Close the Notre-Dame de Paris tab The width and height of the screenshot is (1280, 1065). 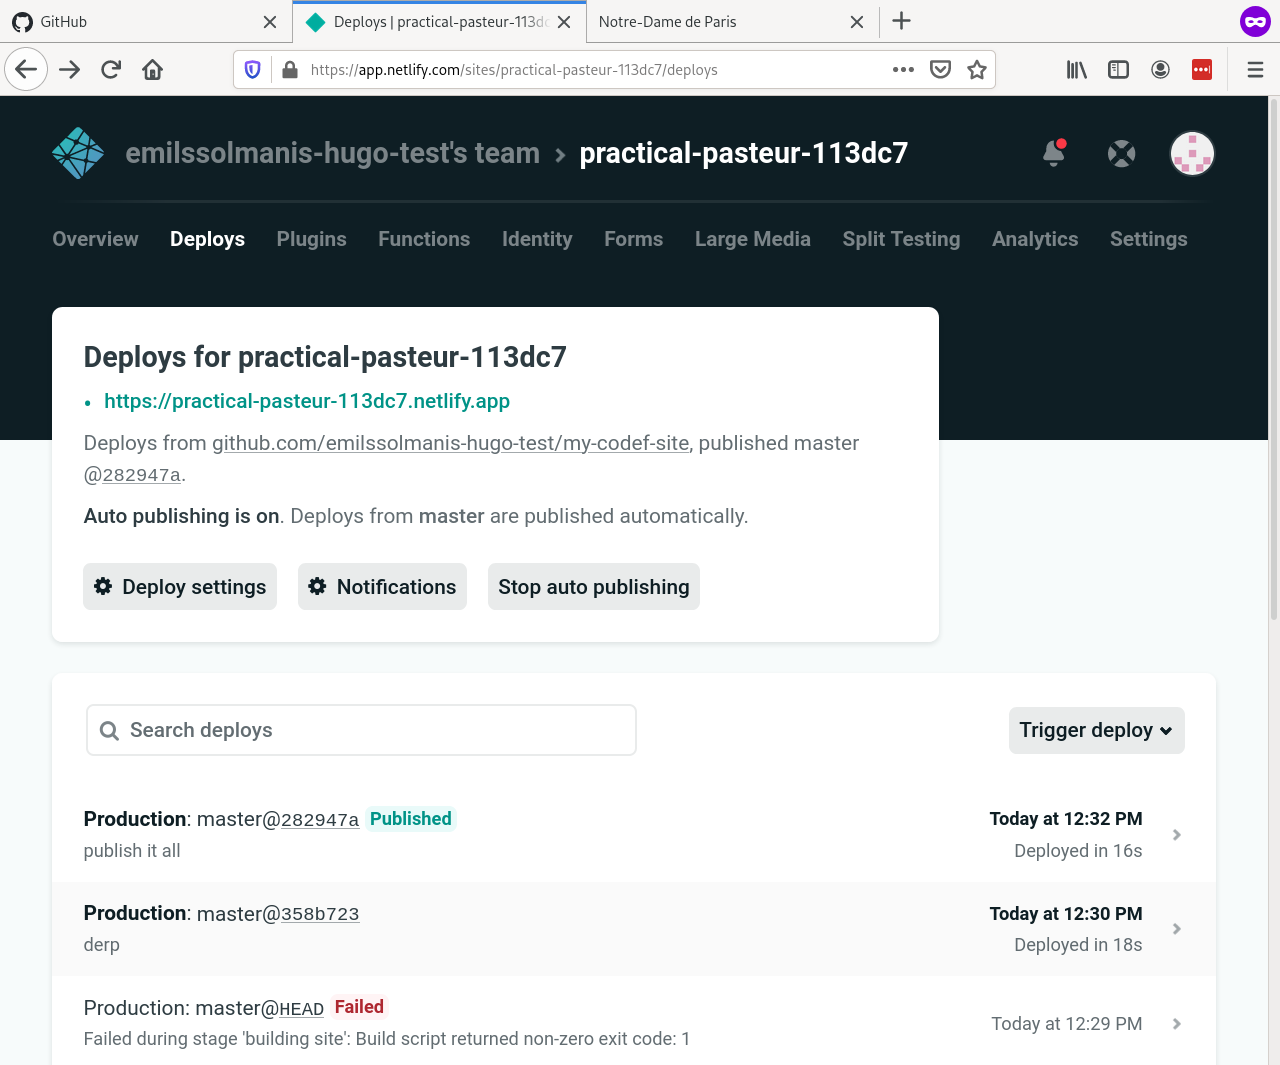[x=857, y=22]
